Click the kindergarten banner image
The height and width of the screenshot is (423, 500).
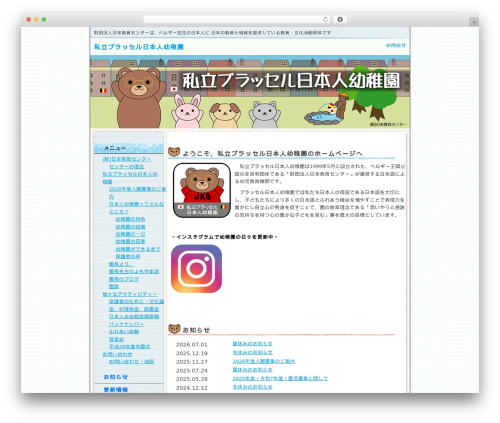pos(250,92)
